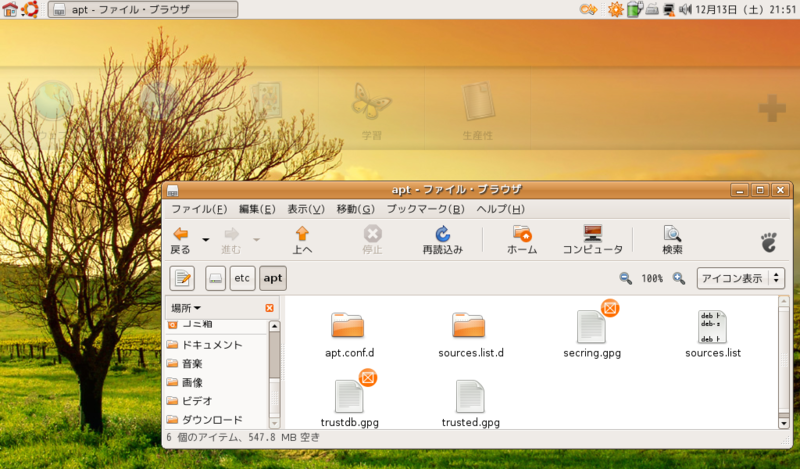Click the sidebar scrollbar down arrow

[274, 423]
